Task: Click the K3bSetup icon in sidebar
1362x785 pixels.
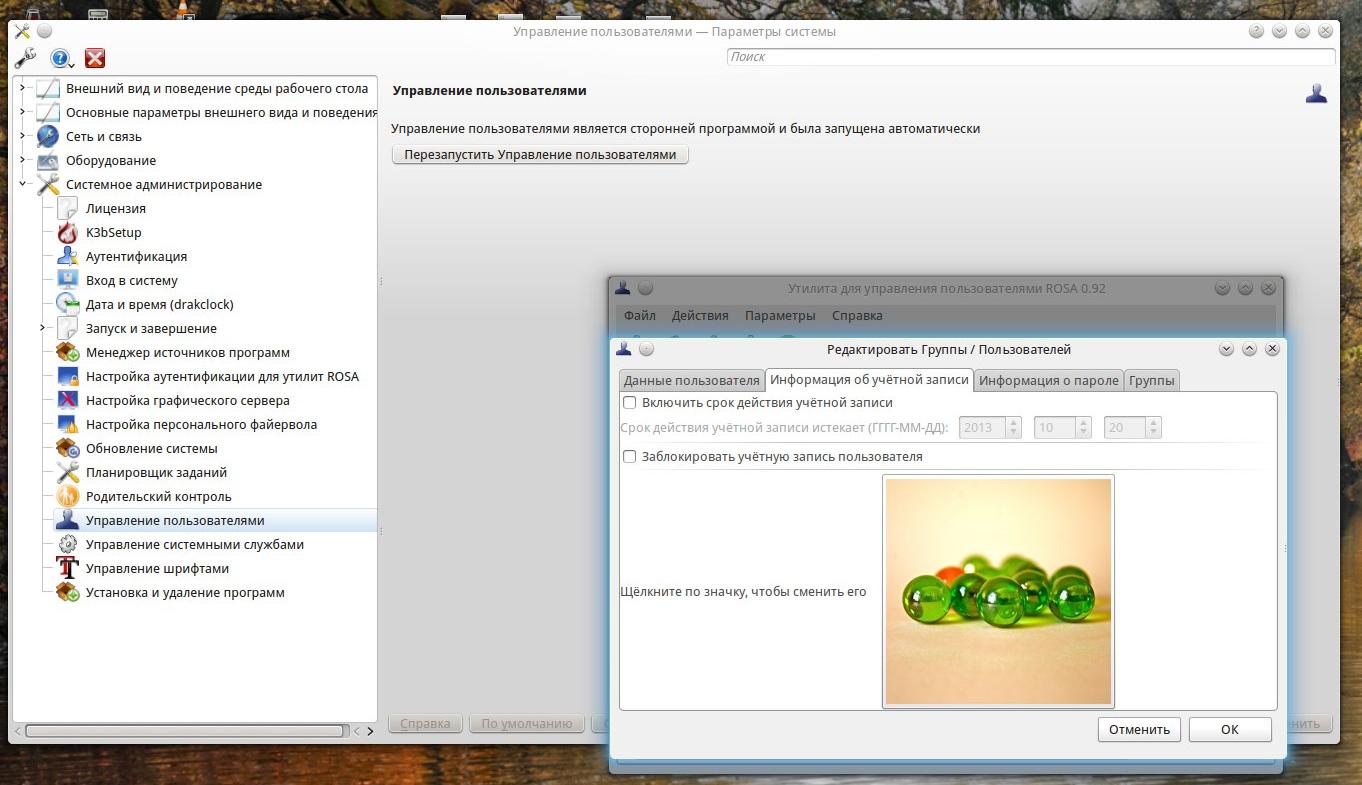Action: pos(67,233)
